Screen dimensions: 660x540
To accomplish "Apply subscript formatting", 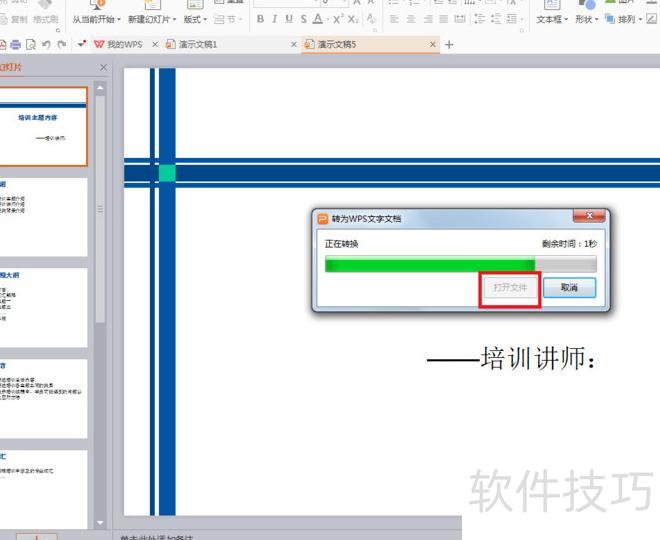I will point(353,19).
